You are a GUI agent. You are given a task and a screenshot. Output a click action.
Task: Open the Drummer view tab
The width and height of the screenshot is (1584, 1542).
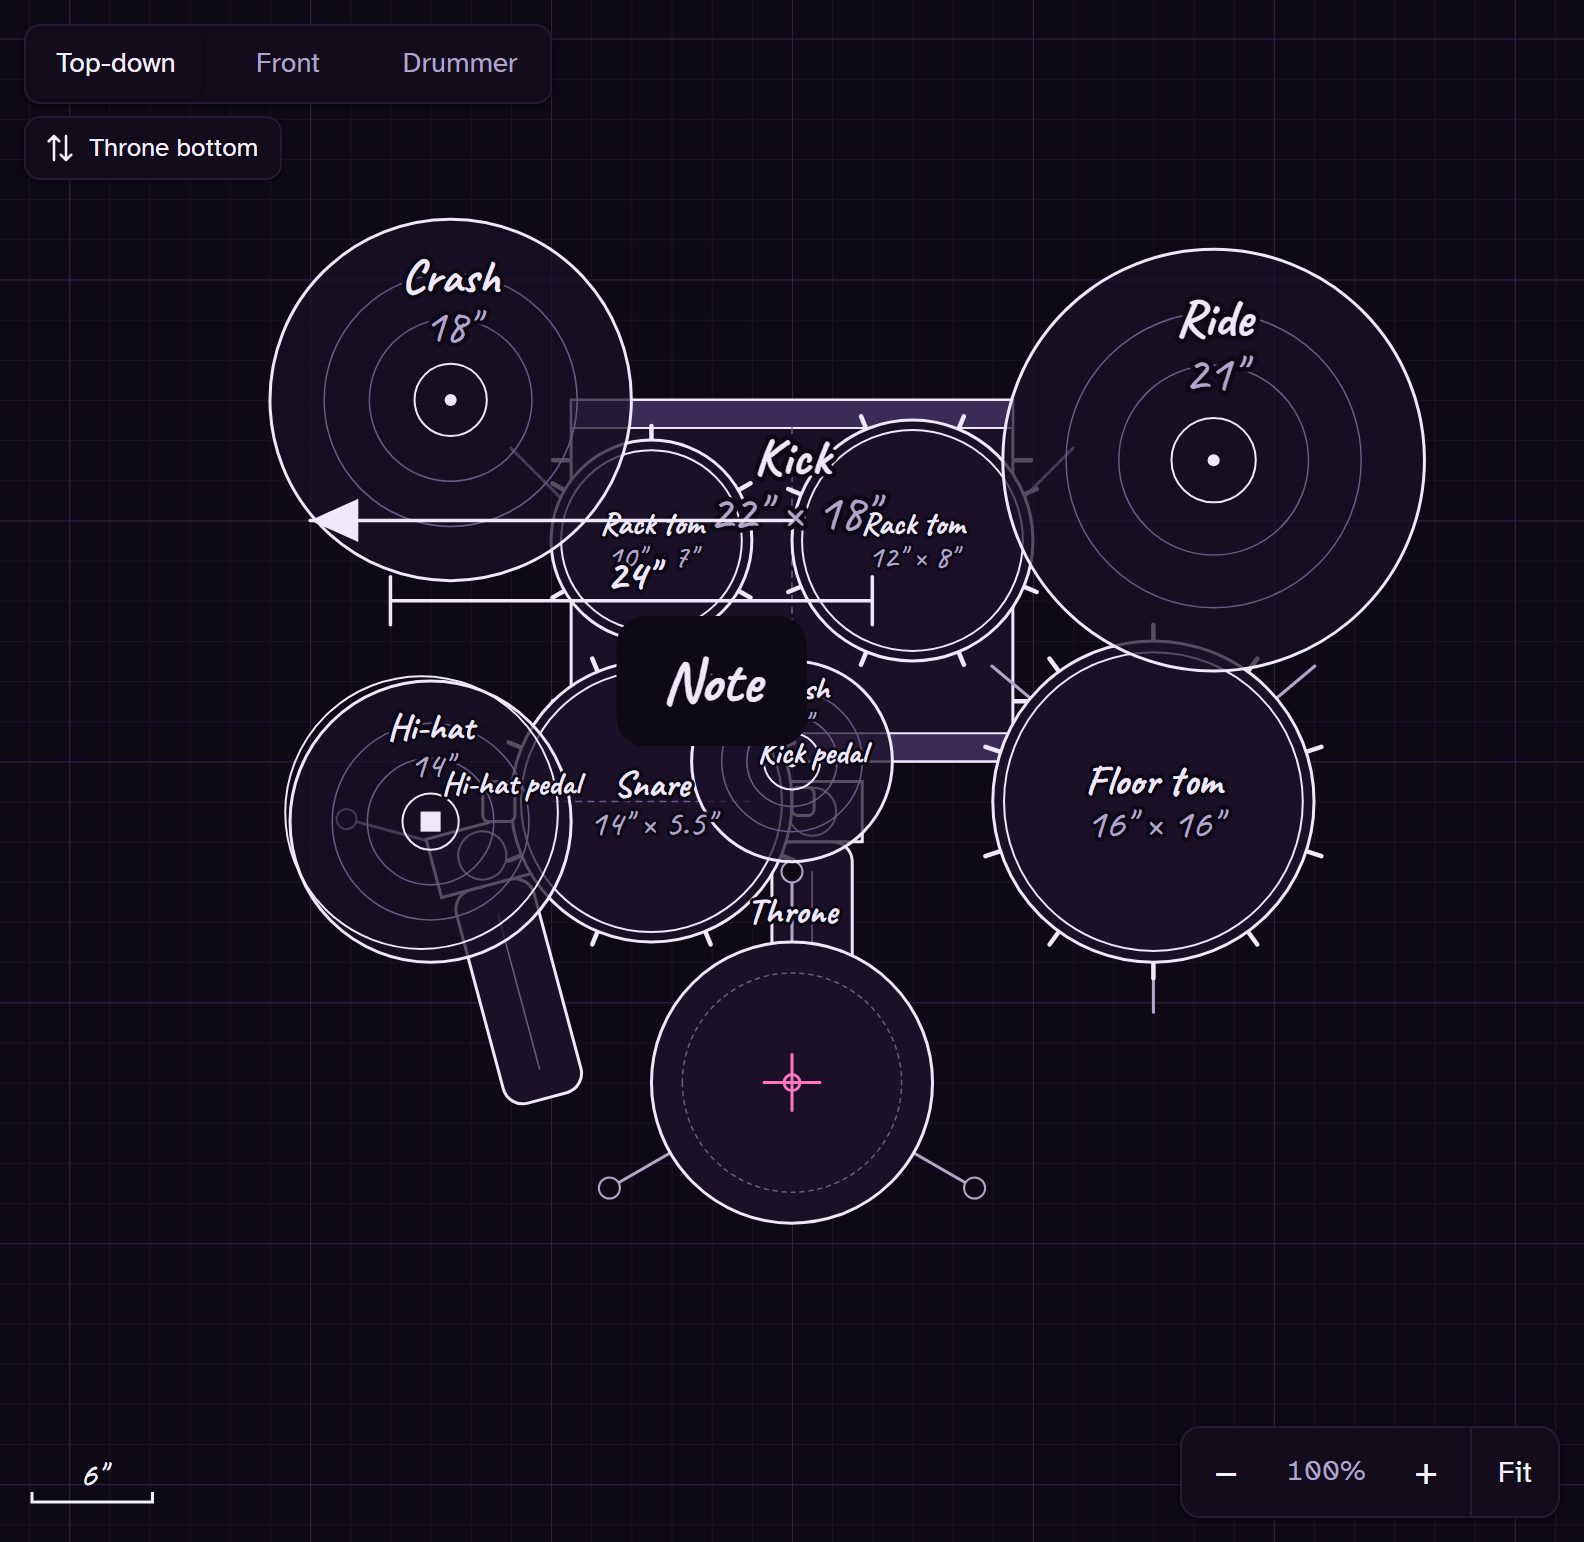(x=459, y=63)
